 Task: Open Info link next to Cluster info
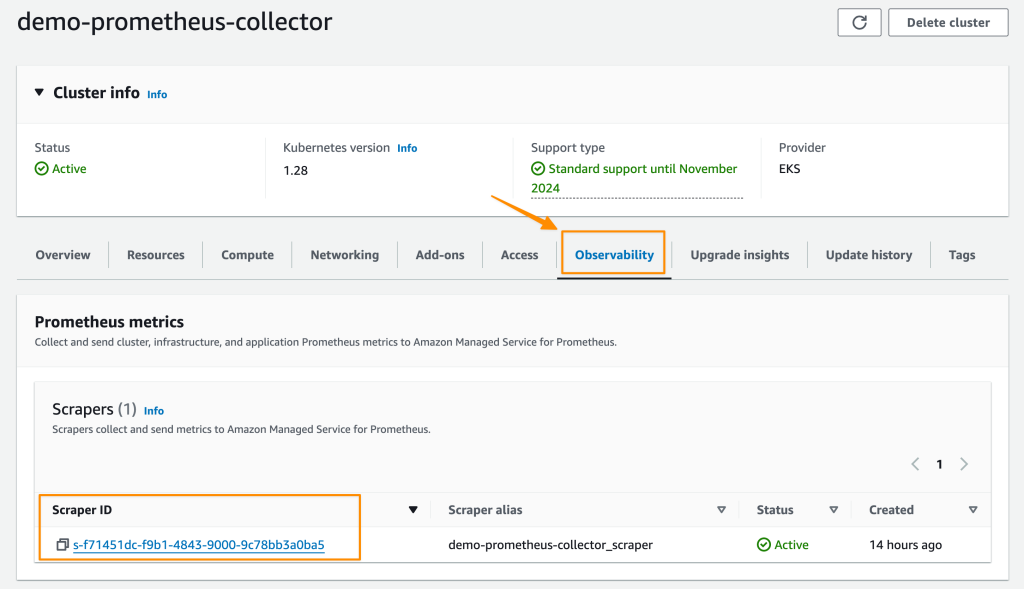coord(157,94)
